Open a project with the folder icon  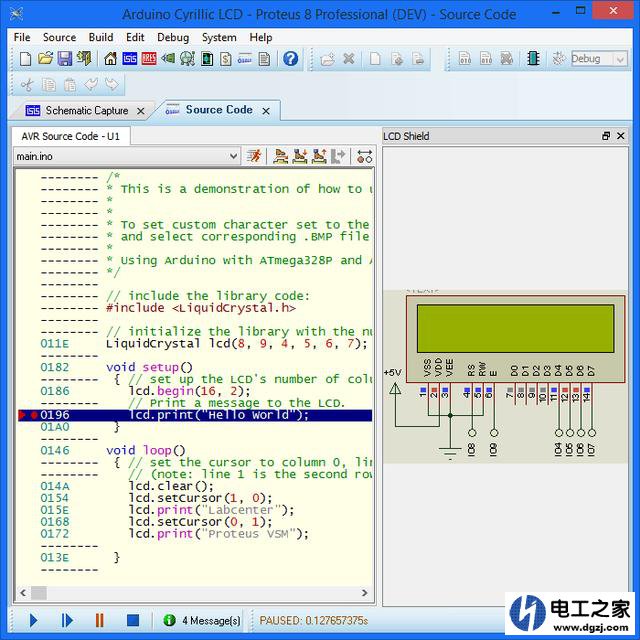click(45, 59)
